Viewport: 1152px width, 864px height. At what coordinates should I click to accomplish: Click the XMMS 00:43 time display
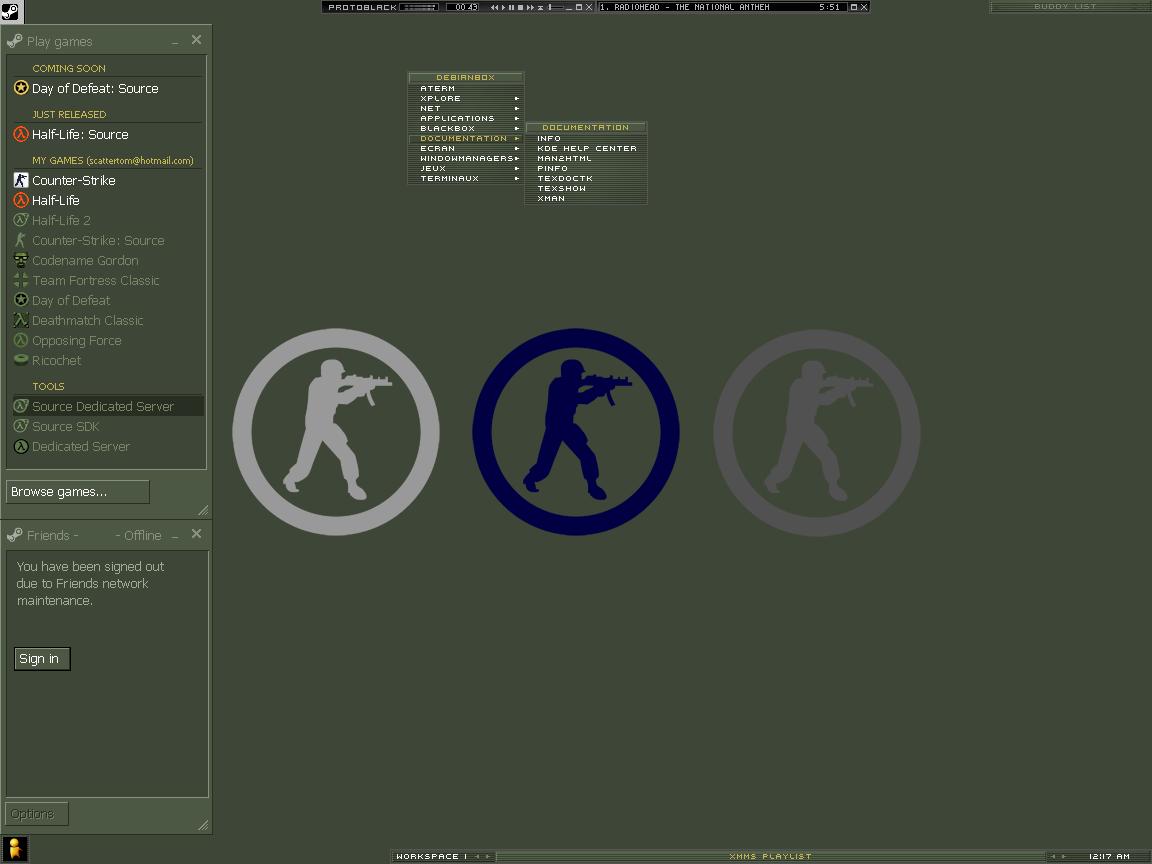[x=462, y=7]
